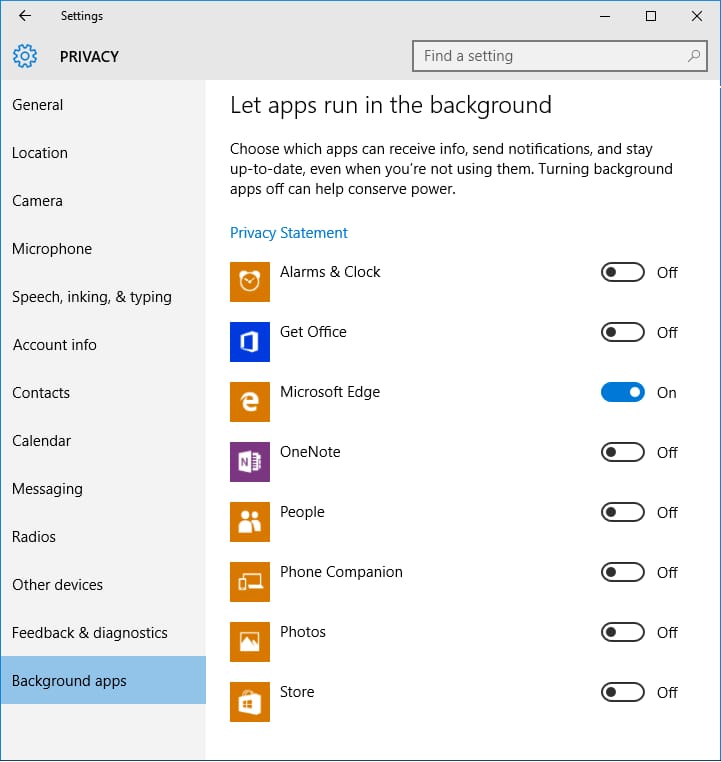Open Speech, inking, & typing section

point(103,297)
